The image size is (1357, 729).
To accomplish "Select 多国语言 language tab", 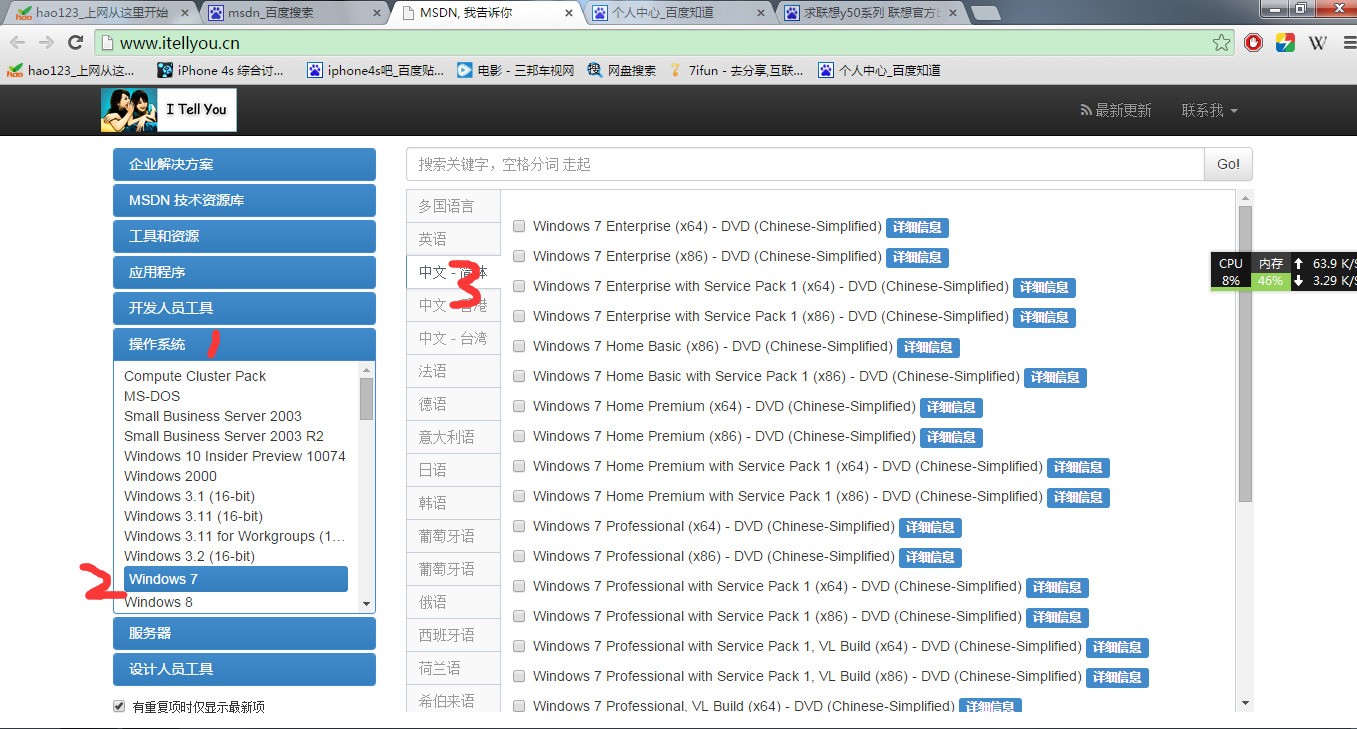I will [x=453, y=206].
